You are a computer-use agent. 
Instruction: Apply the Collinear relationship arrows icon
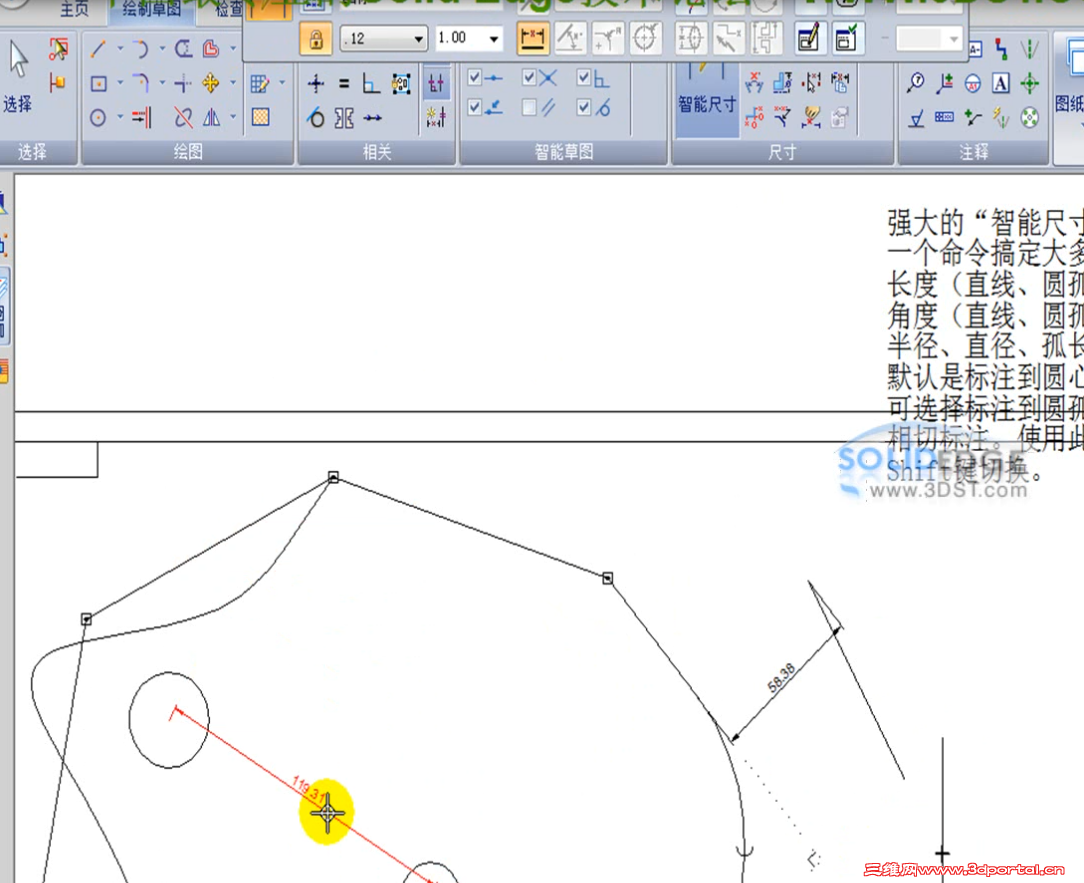(x=373, y=118)
